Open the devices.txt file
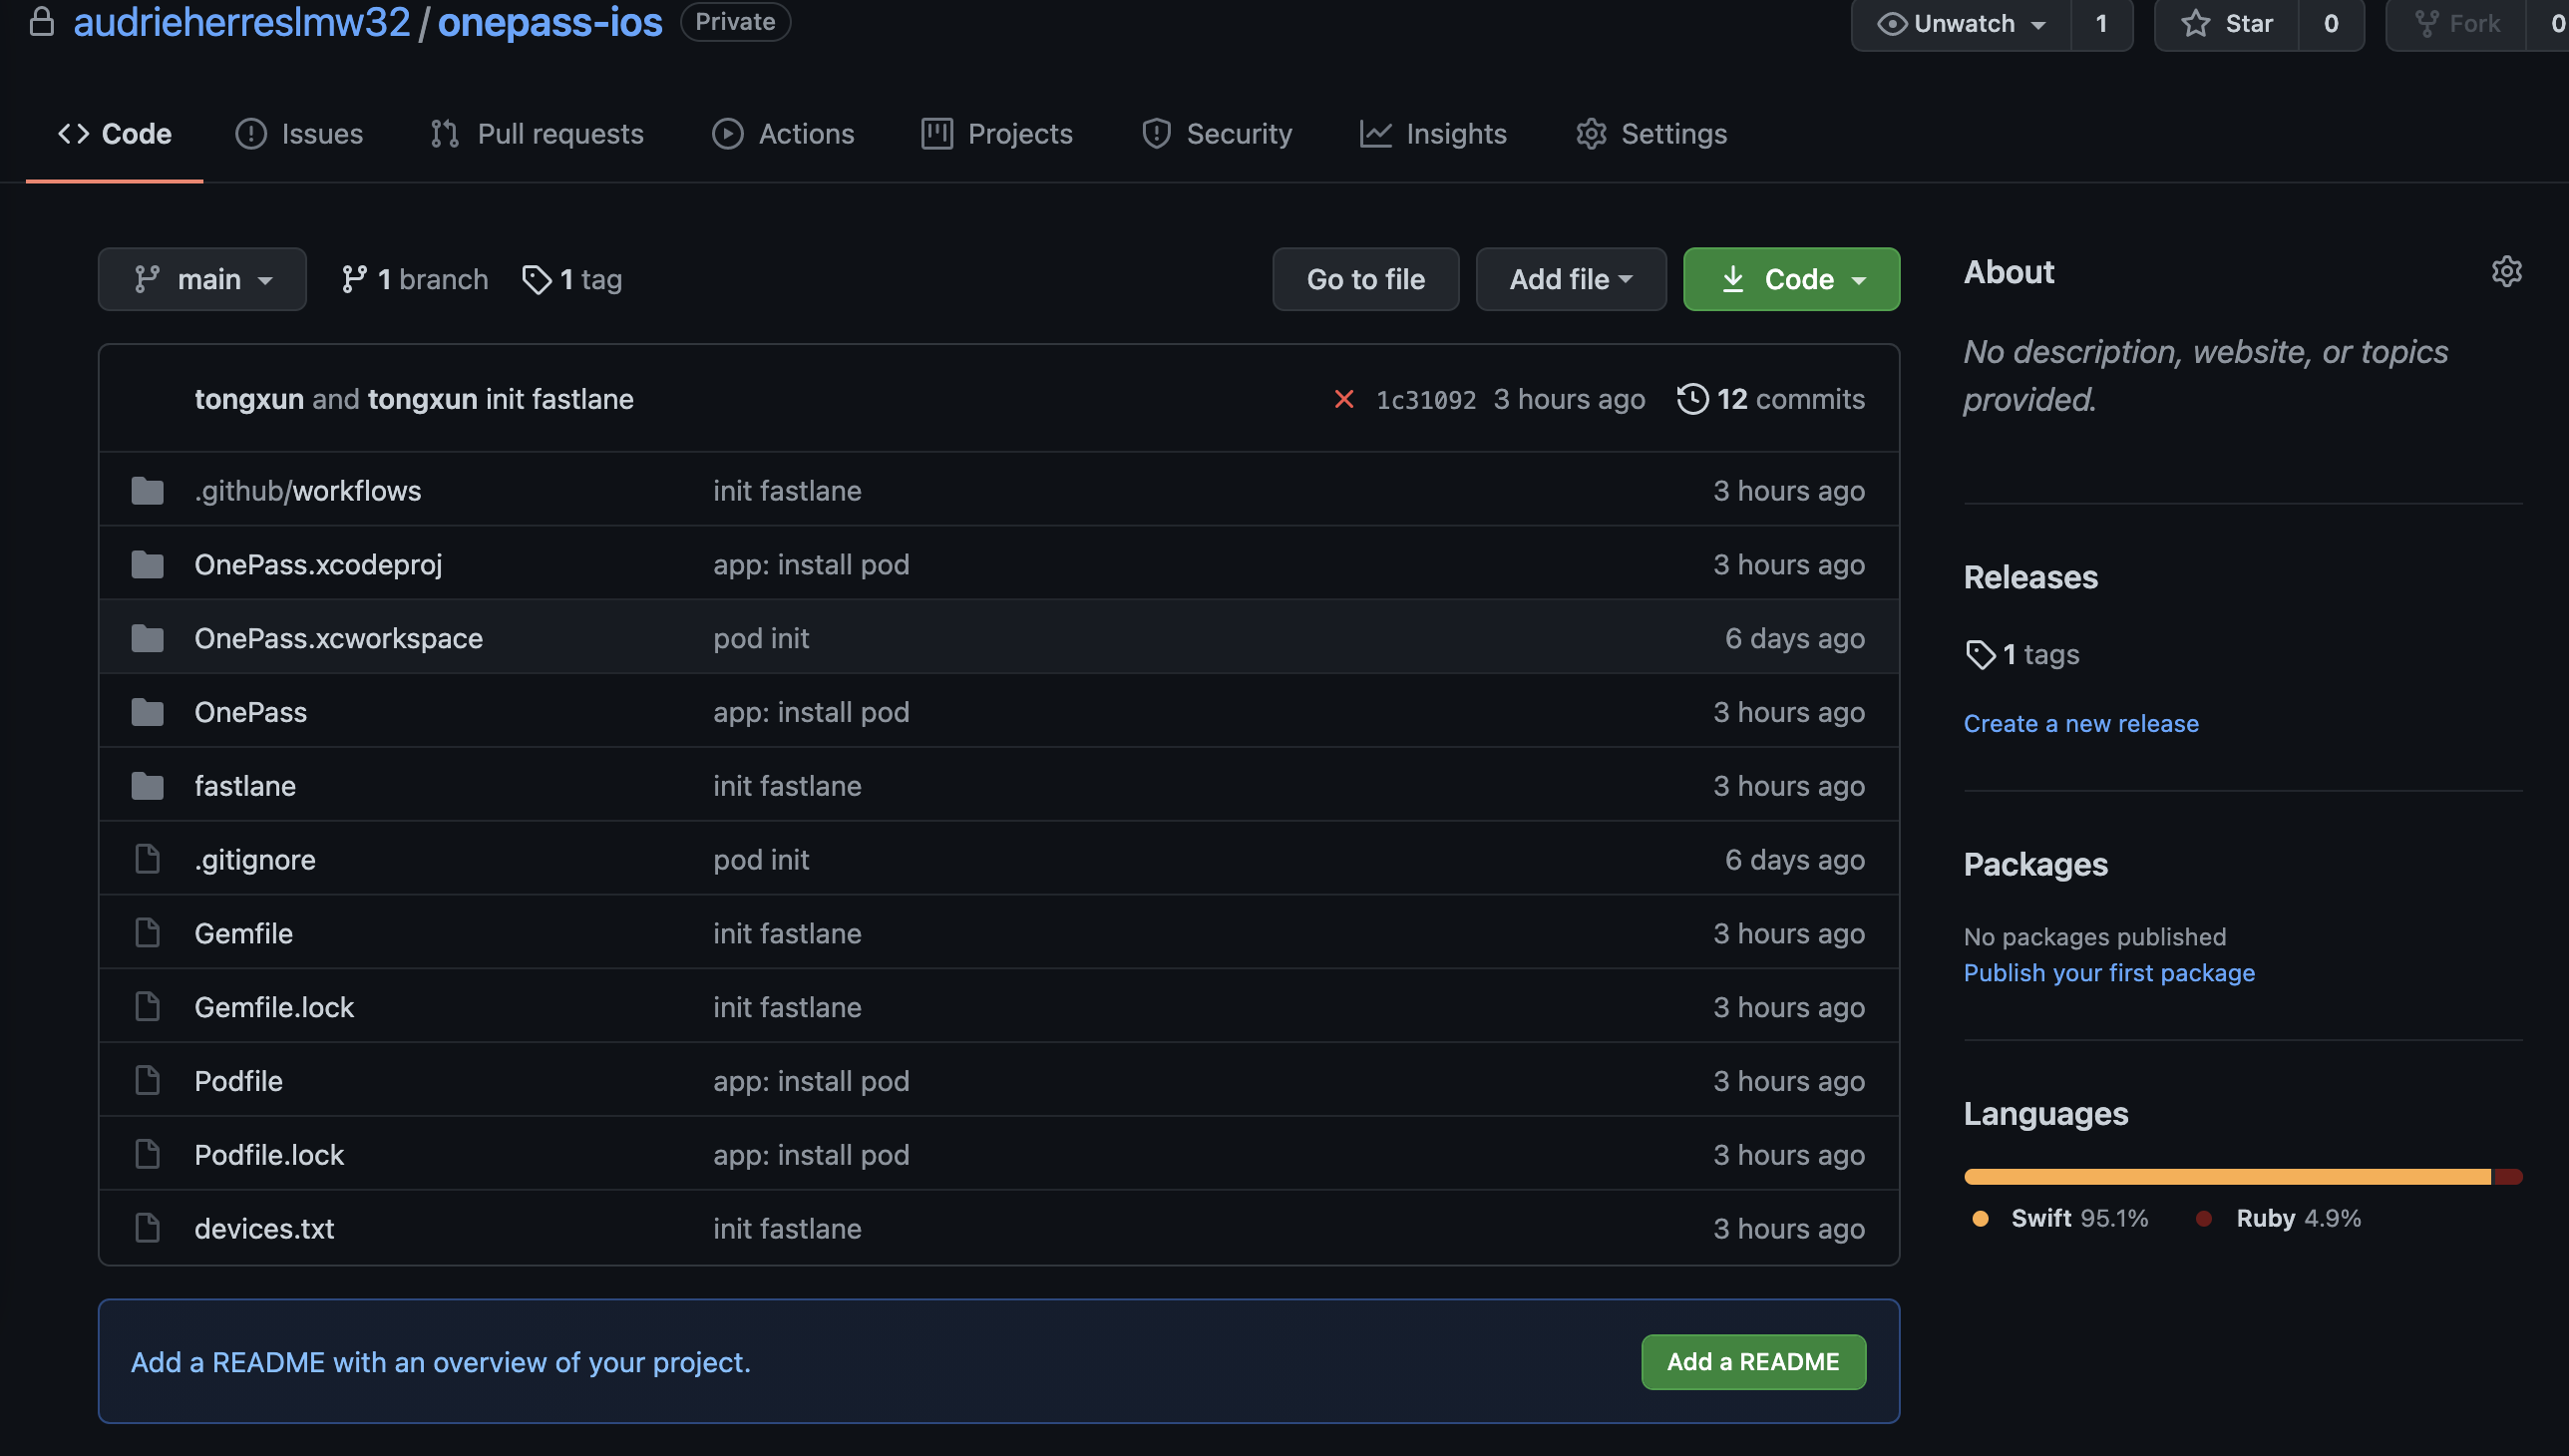Image resolution: width=2569 pixels, height=1456 pixels. [x=264, y=1229]
